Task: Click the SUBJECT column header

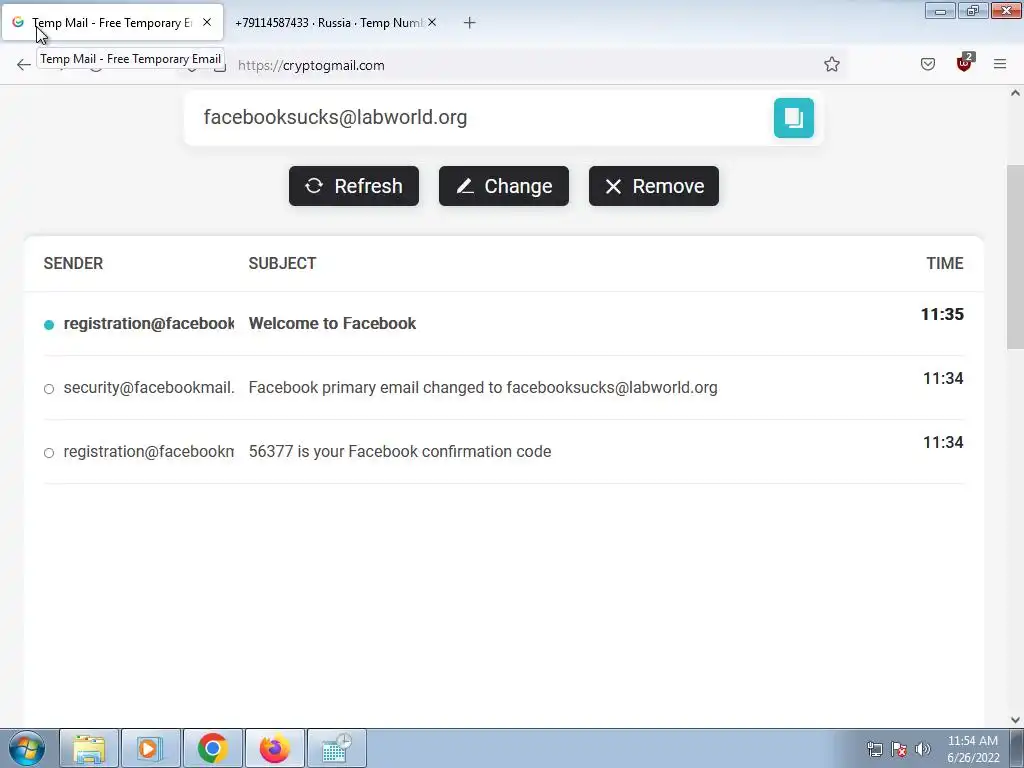Action: (x=282, y=263)
